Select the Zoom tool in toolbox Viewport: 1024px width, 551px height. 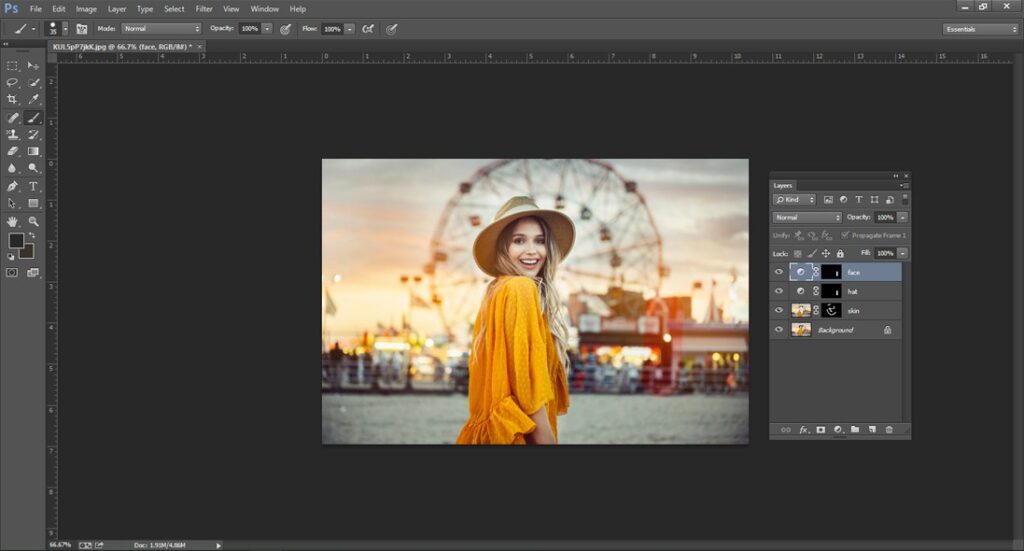click(x=33, y=222)
